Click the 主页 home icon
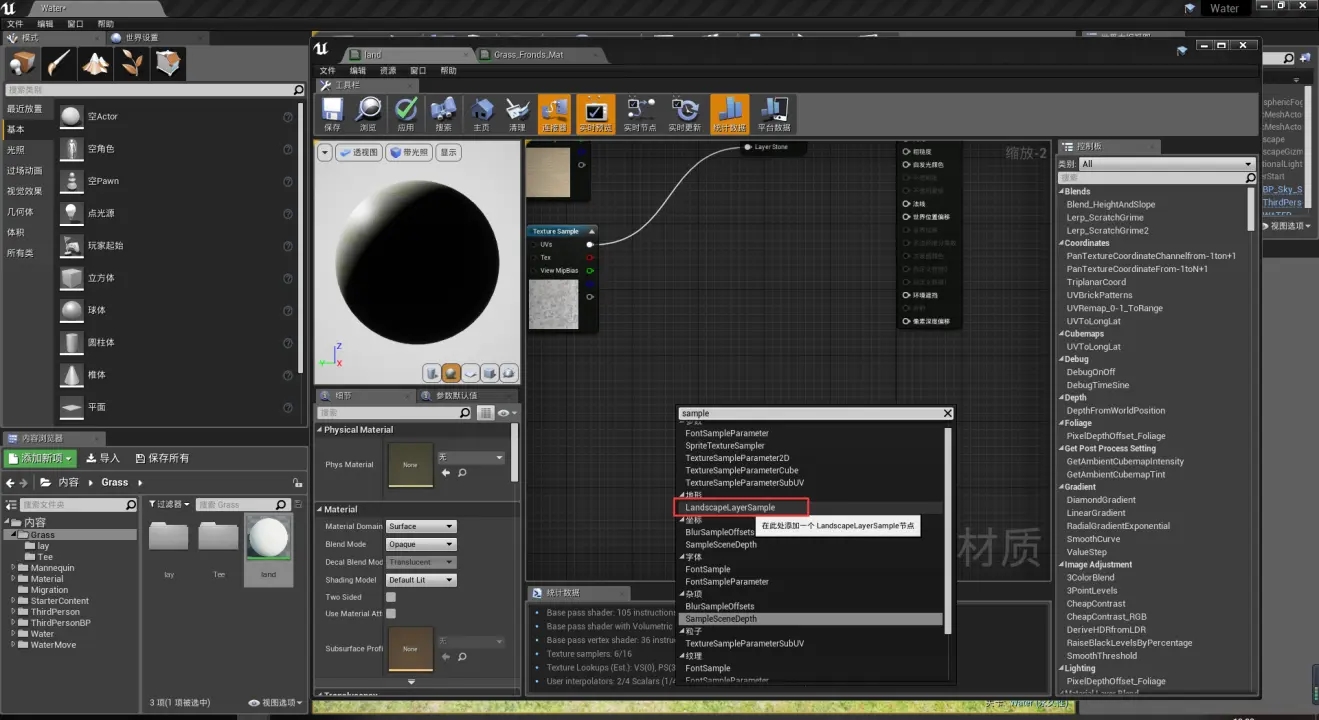The width and height of the screenshot is (1319, 720). click(x=481, y=110)
